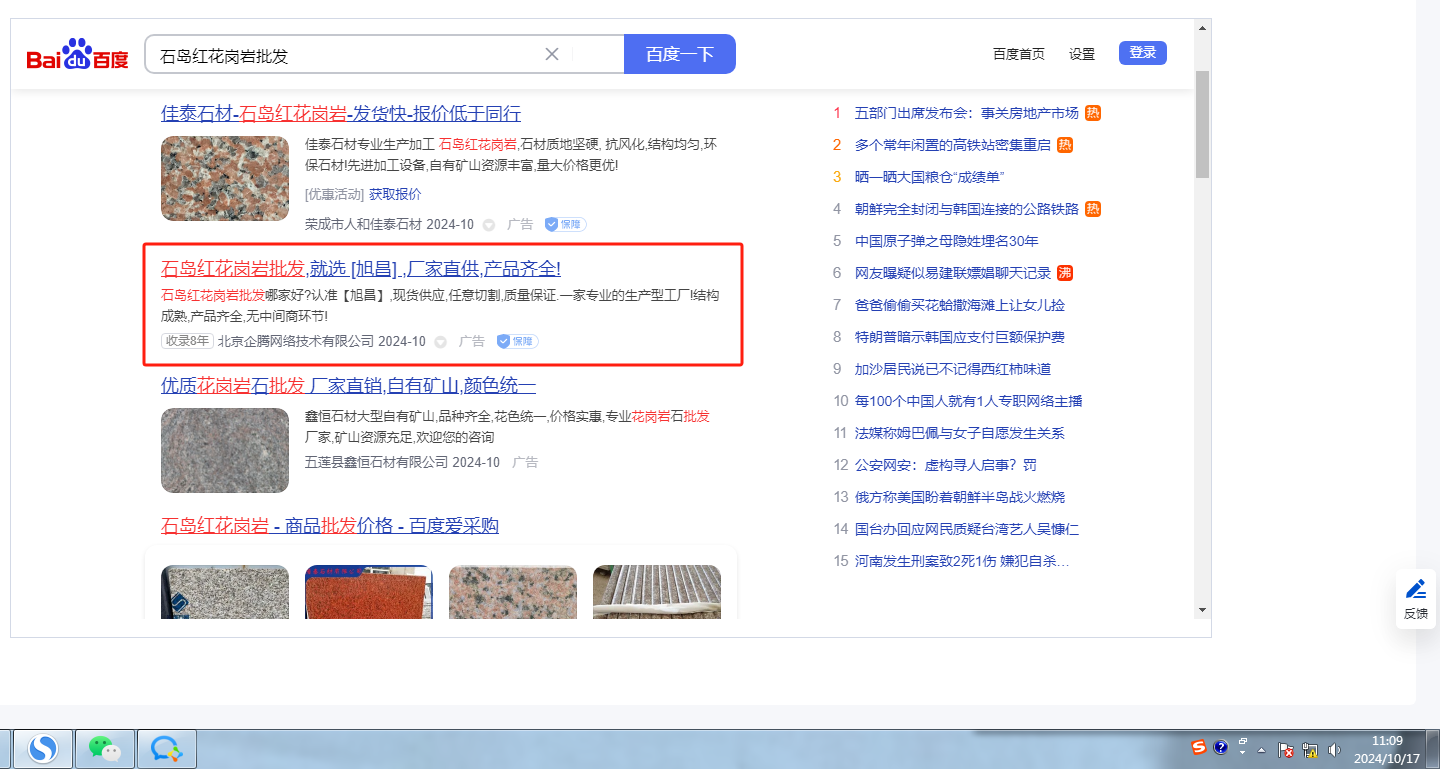
Task: Open hot search 朝鲜完全封闭与韩国连接的公路铁路
Action: 967,209
